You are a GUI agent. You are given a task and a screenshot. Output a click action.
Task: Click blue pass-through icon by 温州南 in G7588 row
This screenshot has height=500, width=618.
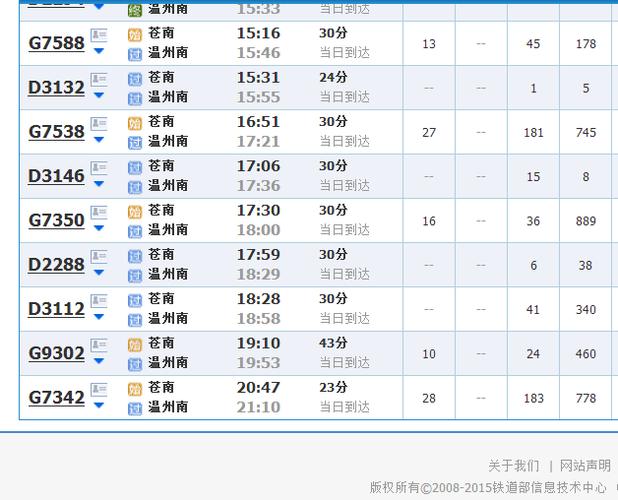135,54
